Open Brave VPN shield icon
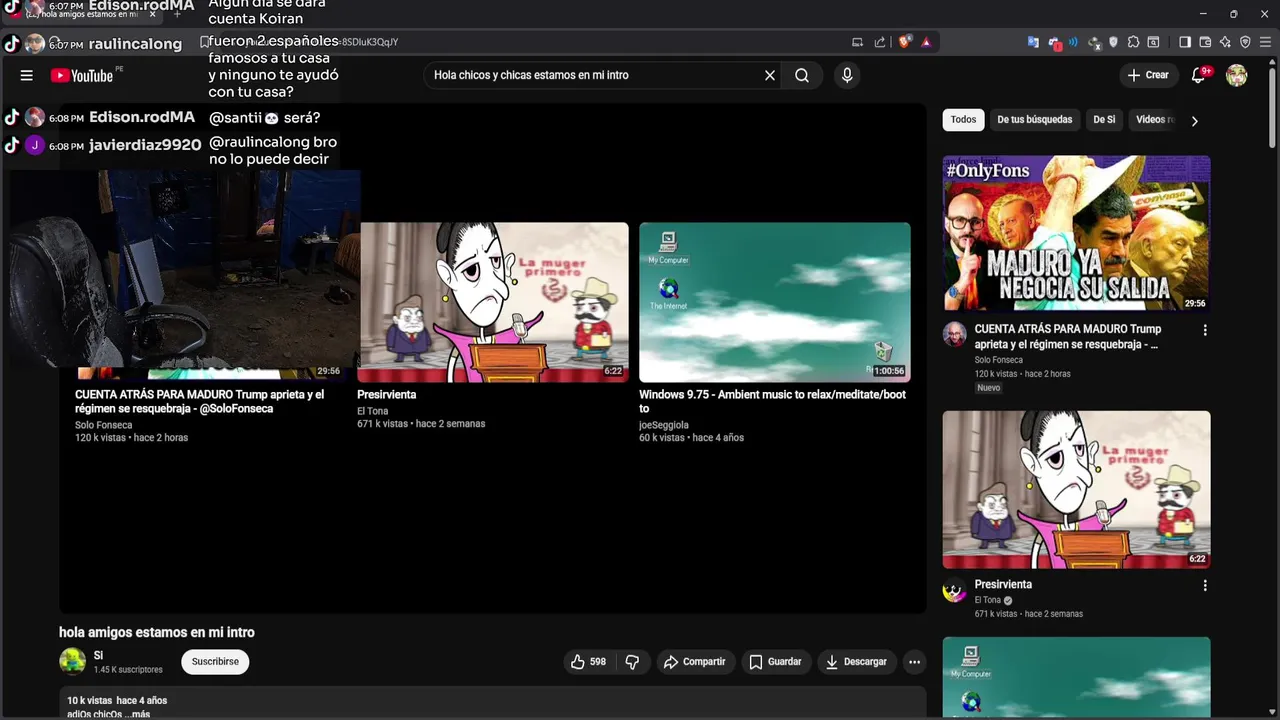1280x720 pixels. tap(1245, 42)
